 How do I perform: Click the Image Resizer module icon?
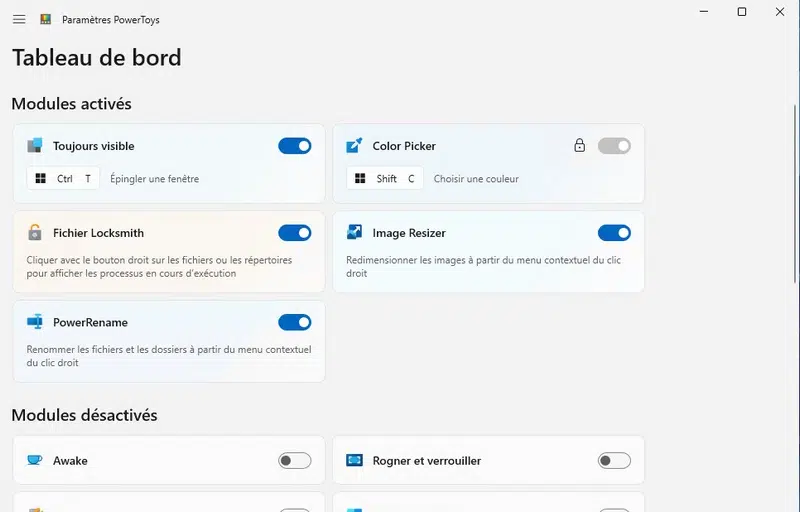(x=354, y=233)
